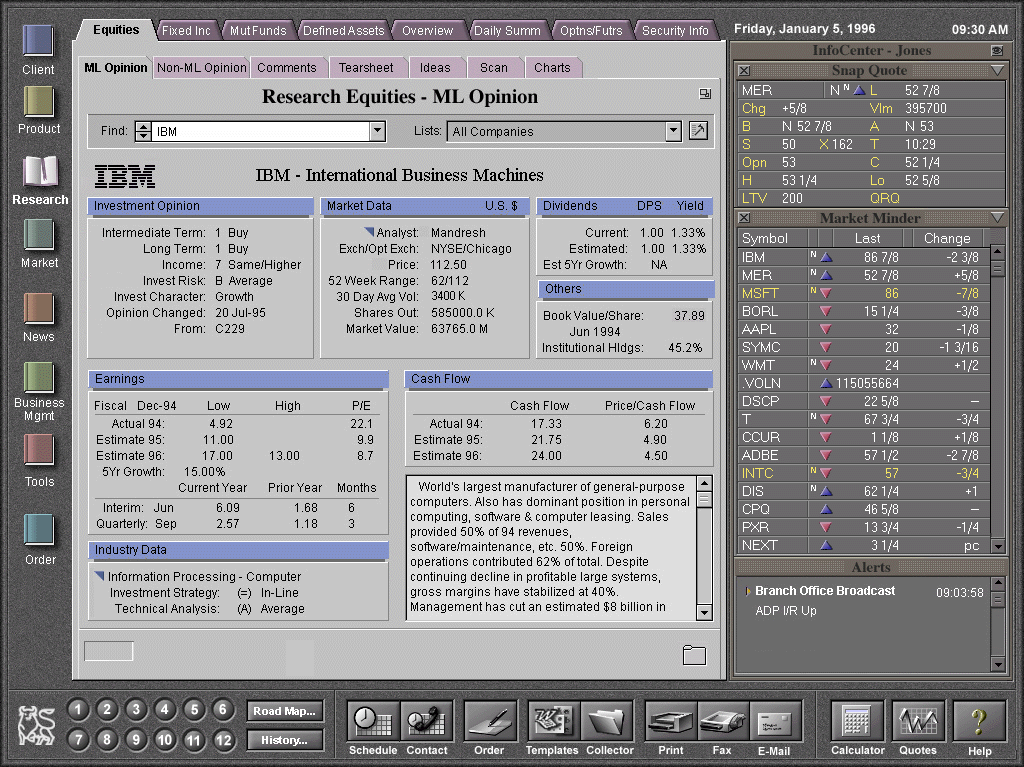The height and width of the screenshot is (767, 1024).
Task: Select the MSFT row in Market Minder
Action: (x=864, y=293)
